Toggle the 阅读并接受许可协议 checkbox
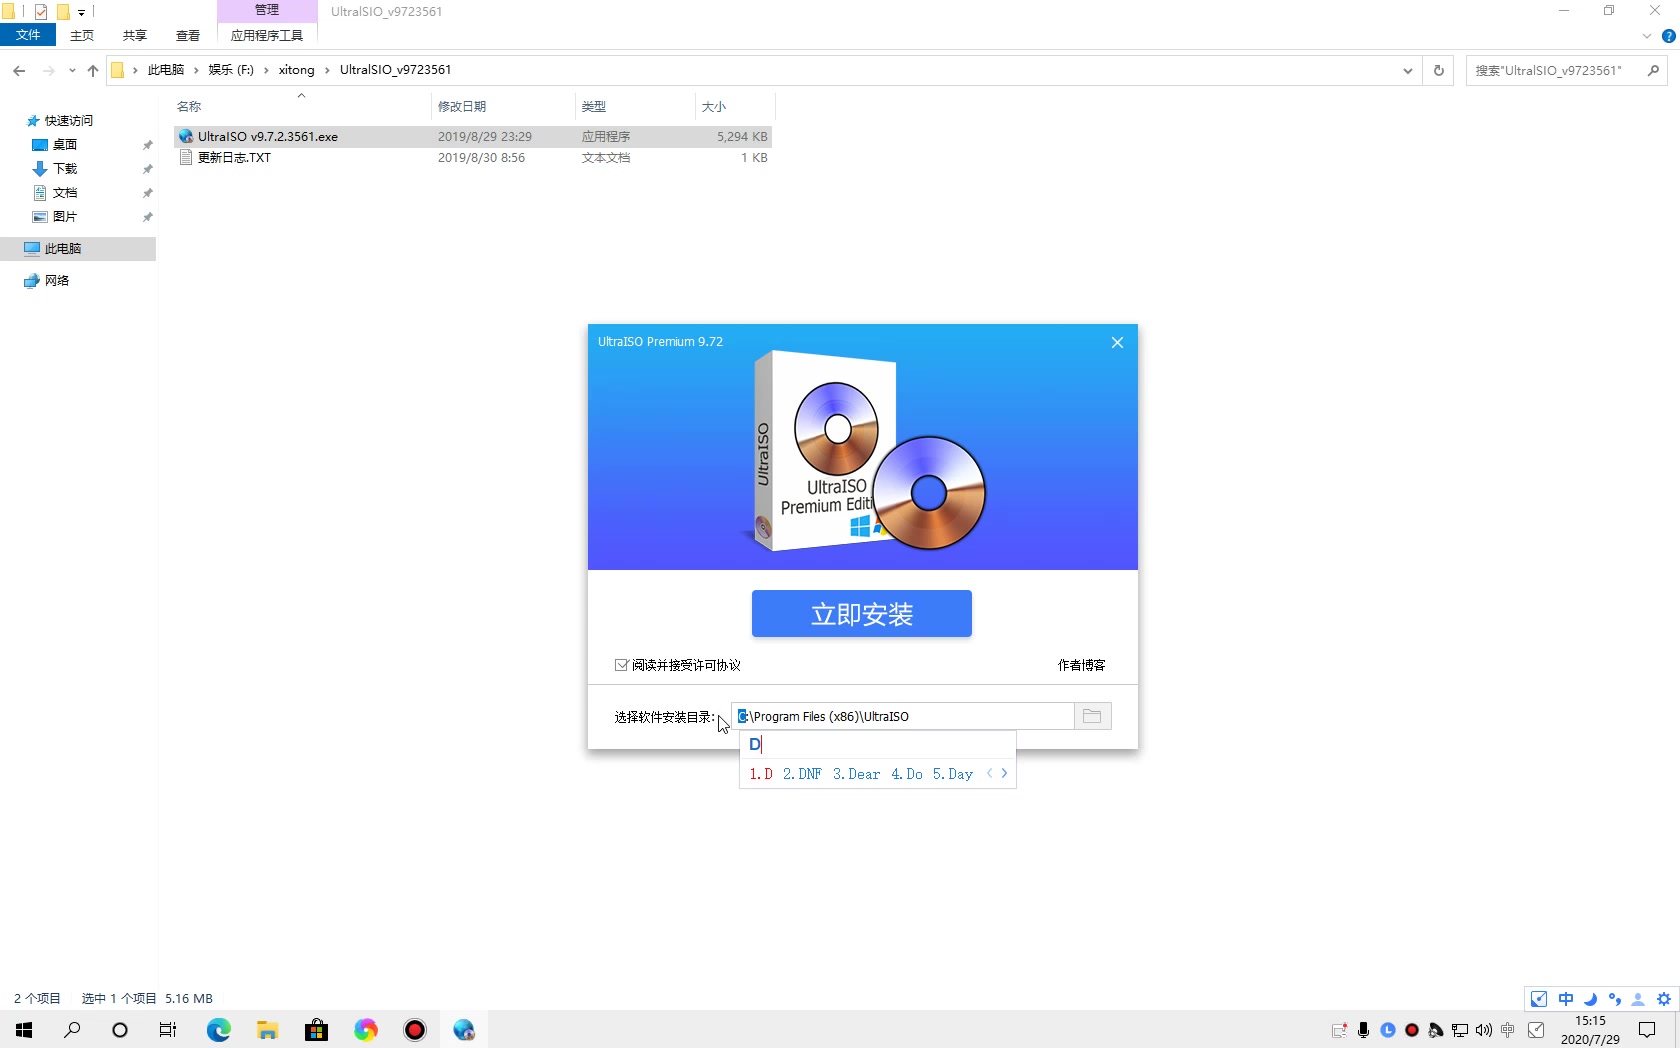The width and height of the screenshot is (1680, 1048). [x=622, y=665]
